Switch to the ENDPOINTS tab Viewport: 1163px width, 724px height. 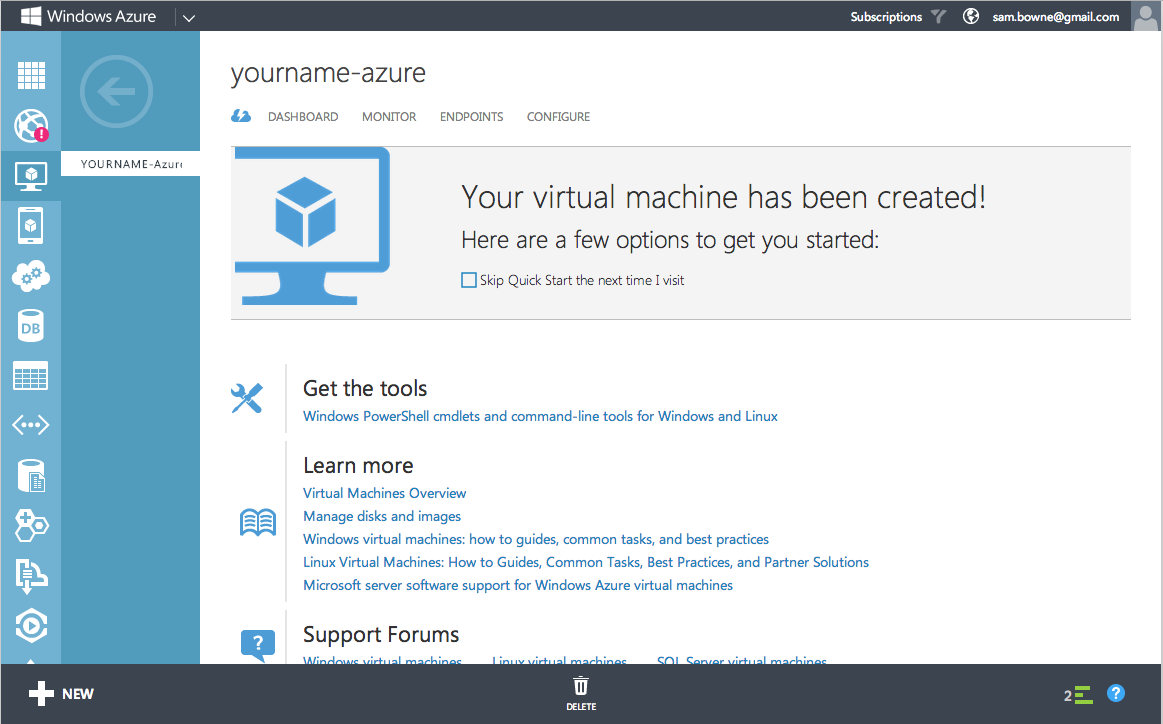click(472, 116)
